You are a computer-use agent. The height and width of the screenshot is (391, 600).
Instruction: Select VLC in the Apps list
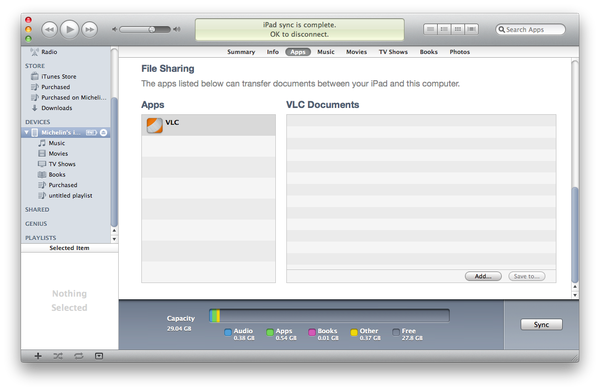coord(209,125)
